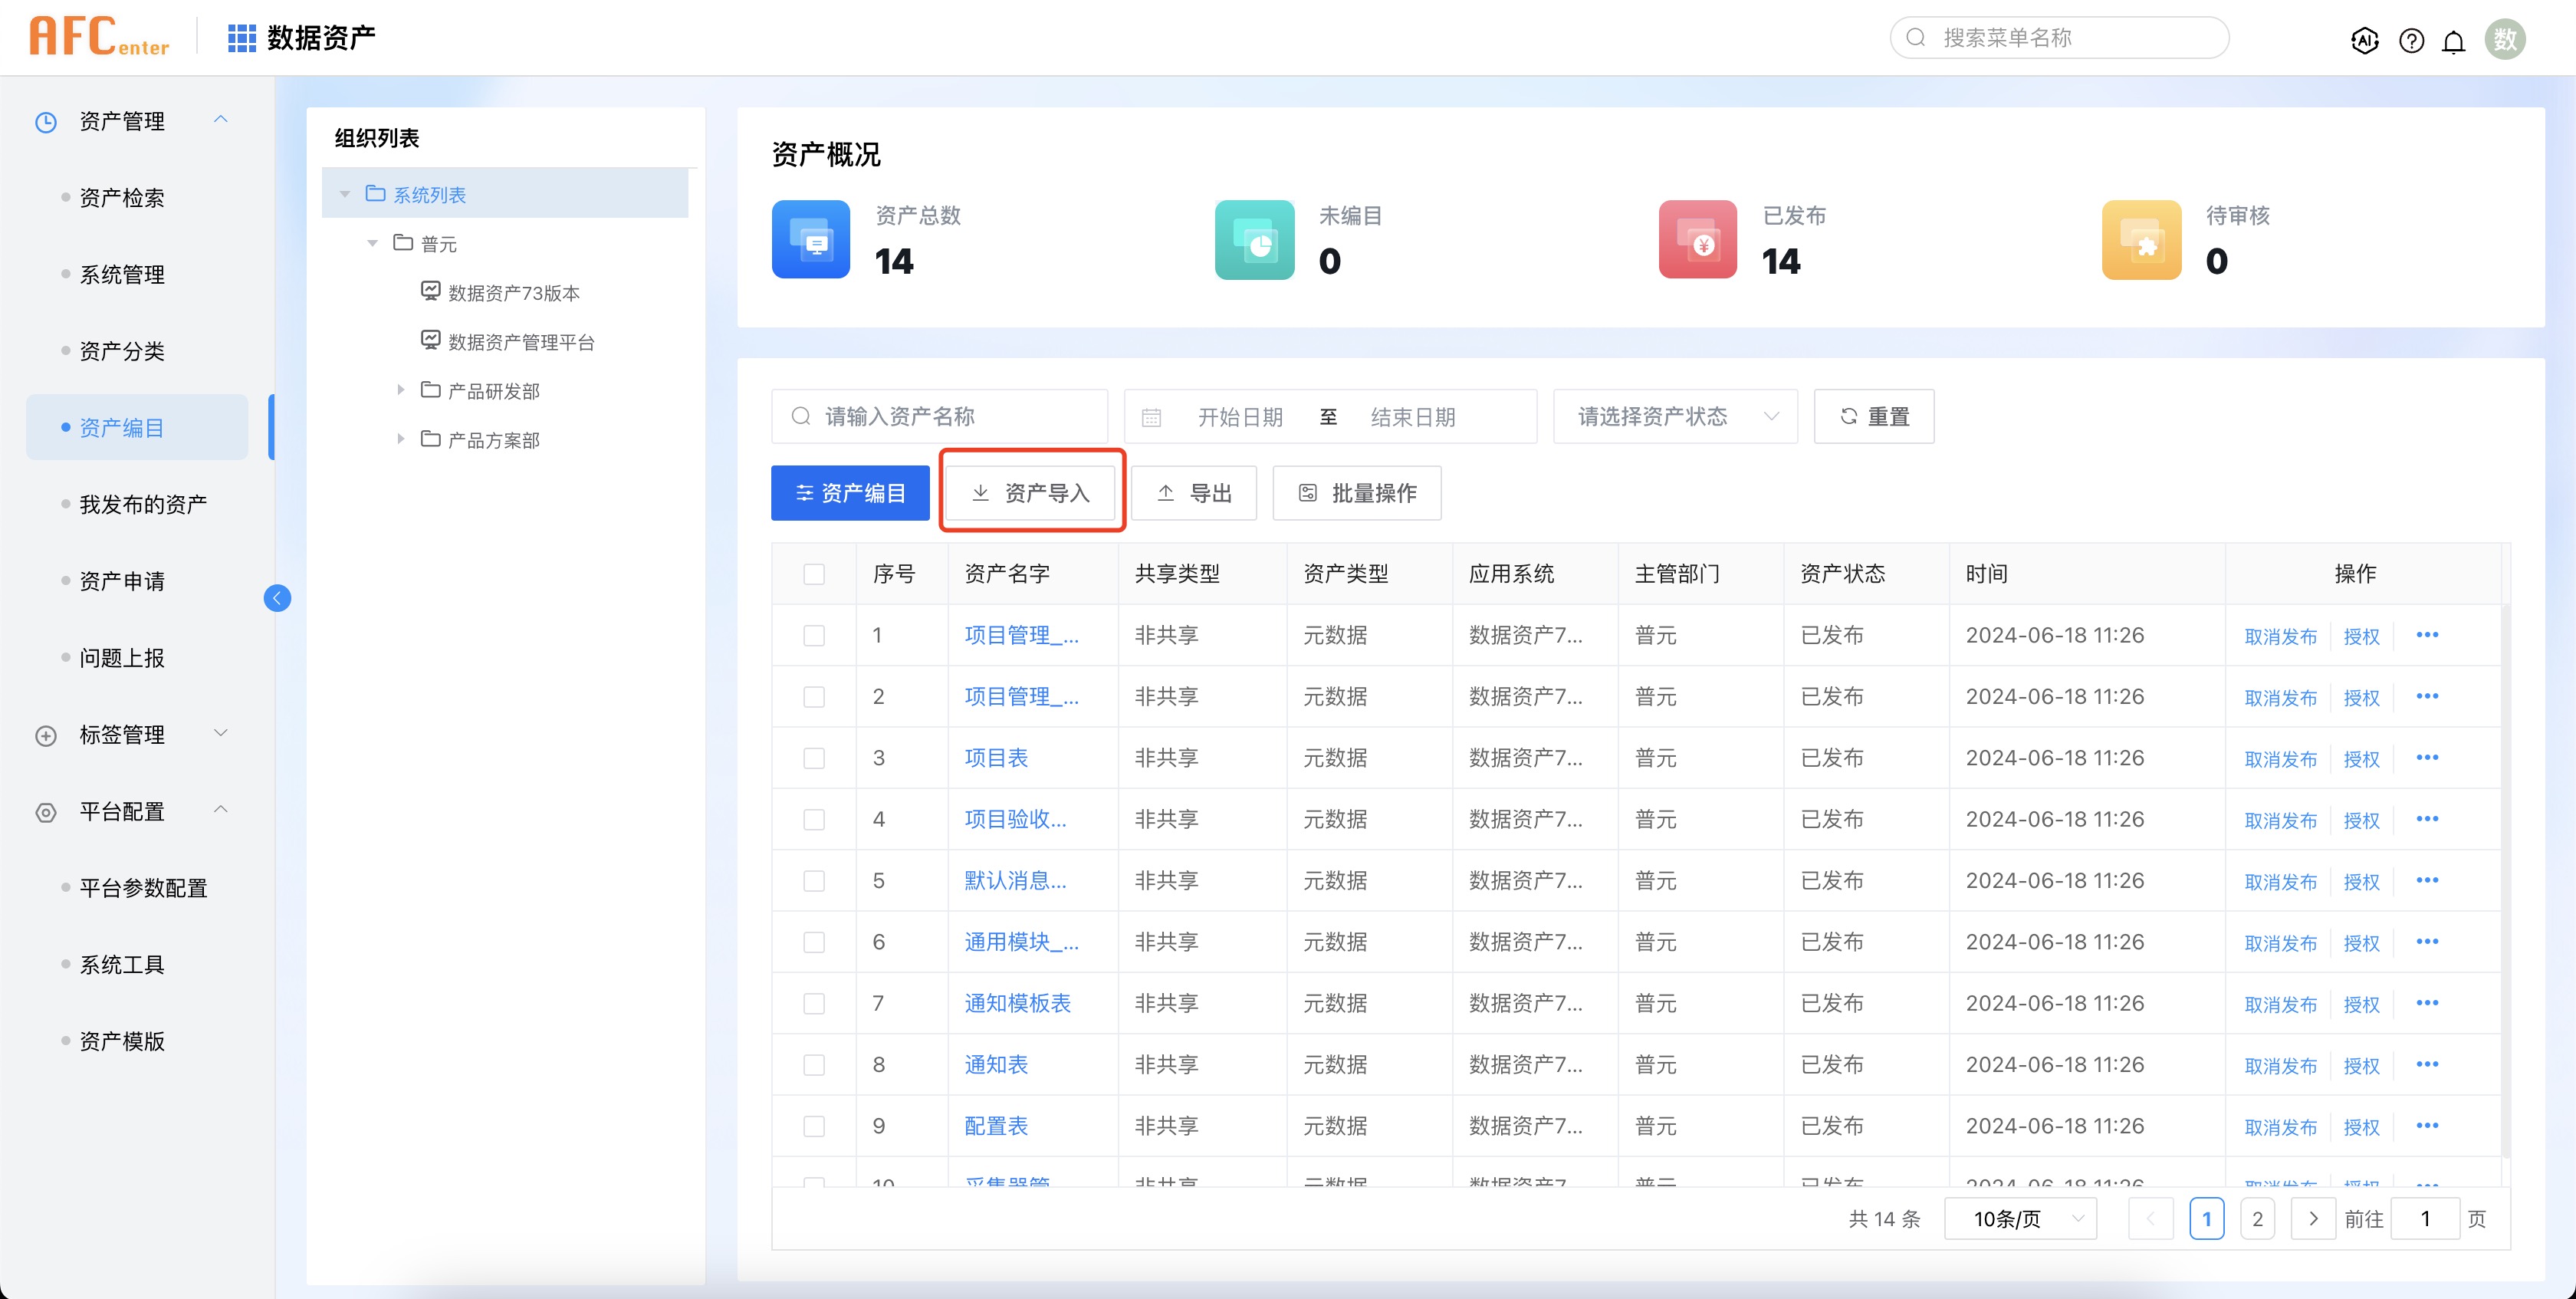Open the help question mark icon
This screenshot has width=2576, height=1299.
tap(2411, 40)
